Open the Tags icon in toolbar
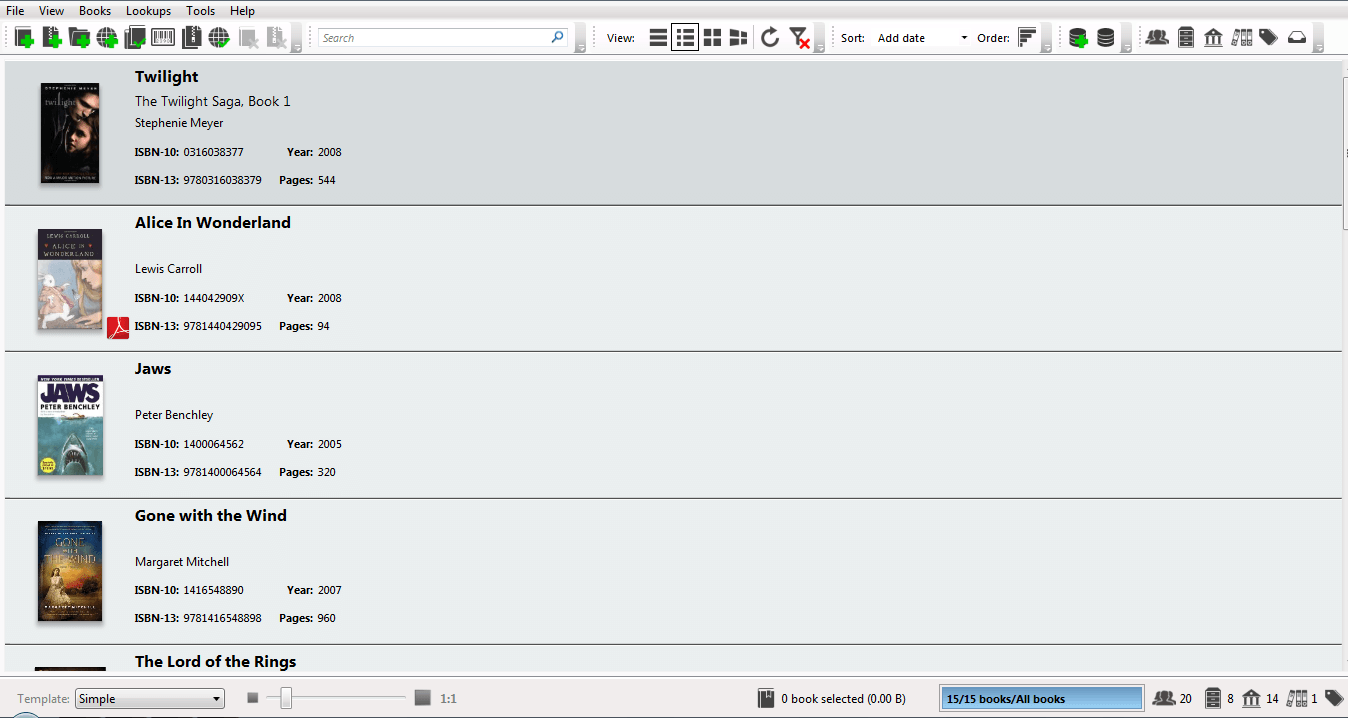This screenshot has height=718, width=1348. click(x=1268, y=38)
